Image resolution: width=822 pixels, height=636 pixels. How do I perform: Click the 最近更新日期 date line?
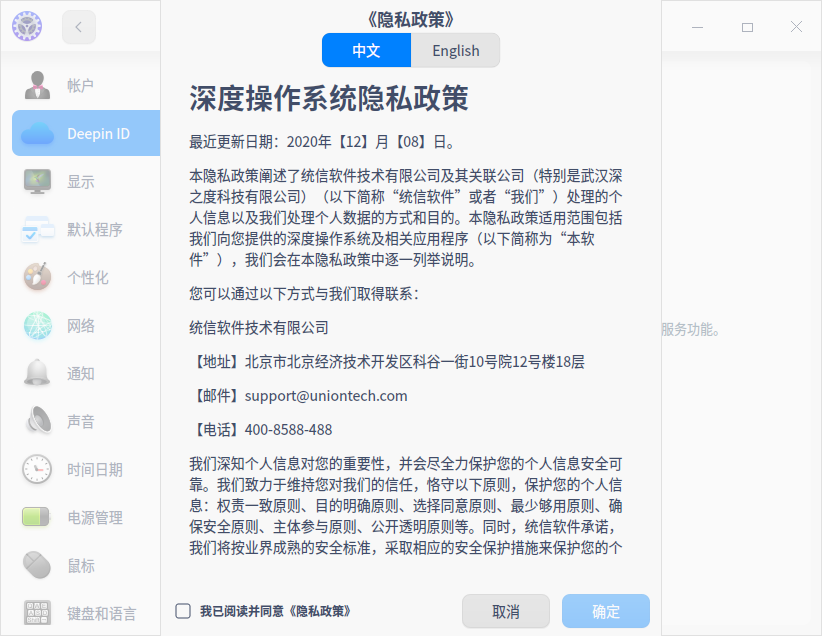[x=322, y=142]
